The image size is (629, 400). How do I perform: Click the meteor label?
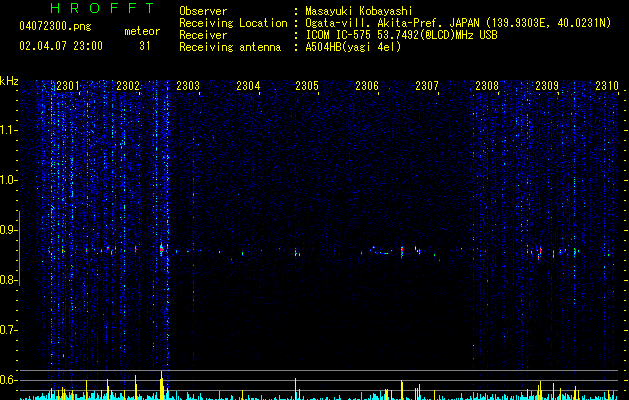(x=142, y=31)
